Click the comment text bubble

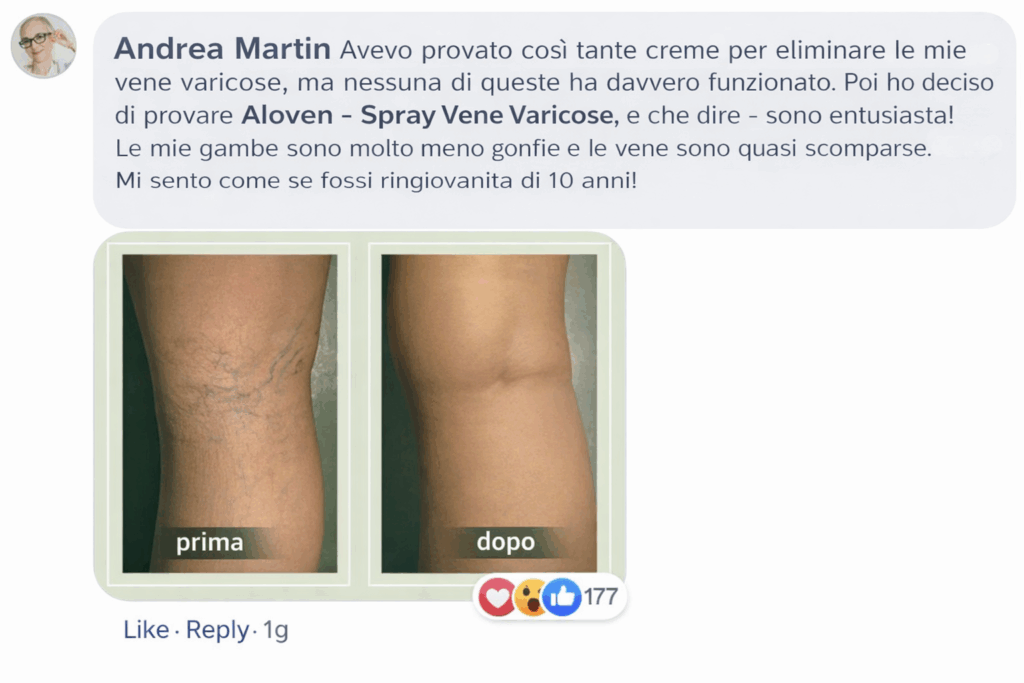[554, 120]
